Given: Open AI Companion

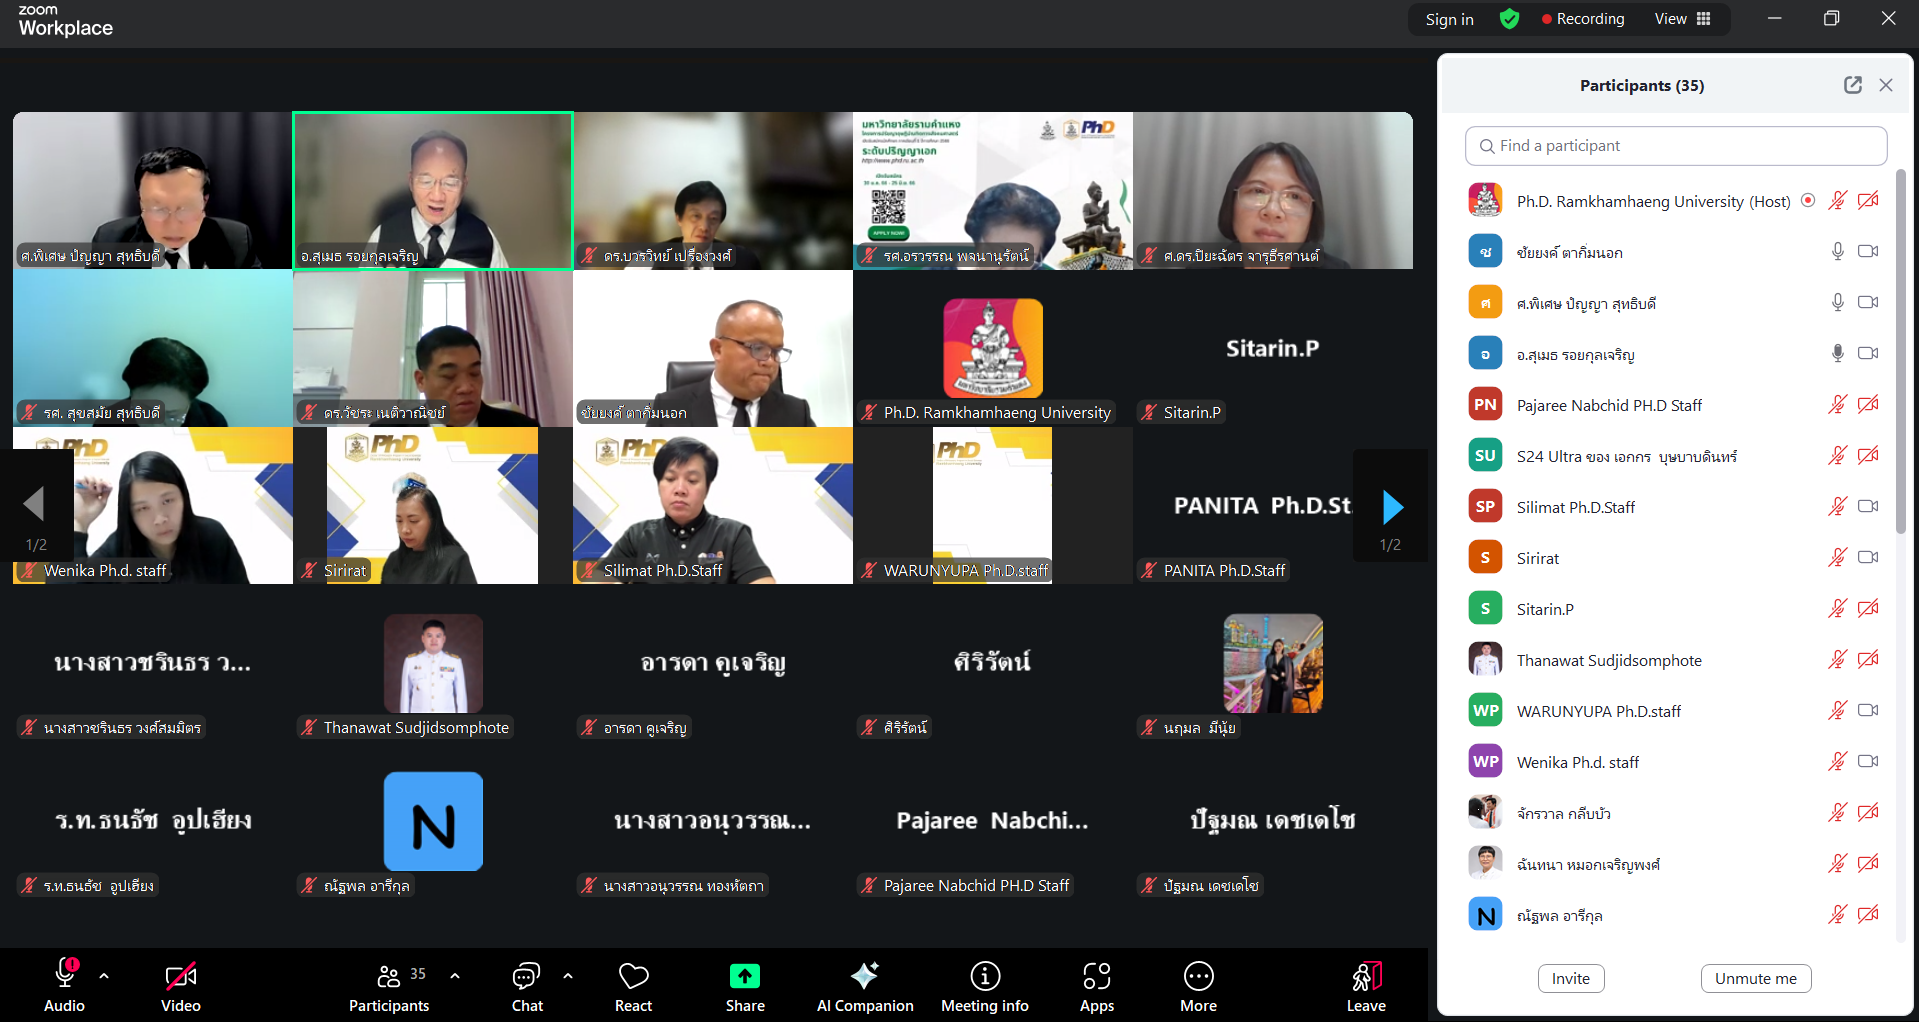Looking at the screenshot, I should tap(864, 986).
